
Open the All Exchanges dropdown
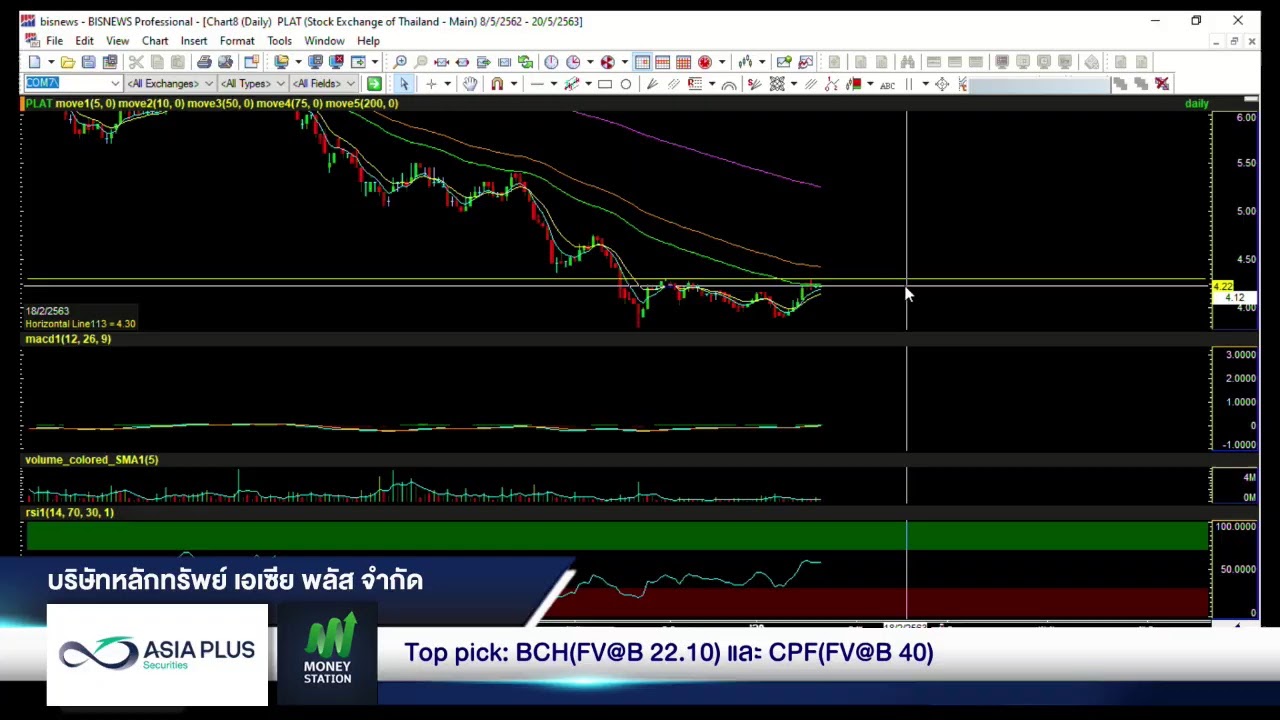(x=169, y=84)
